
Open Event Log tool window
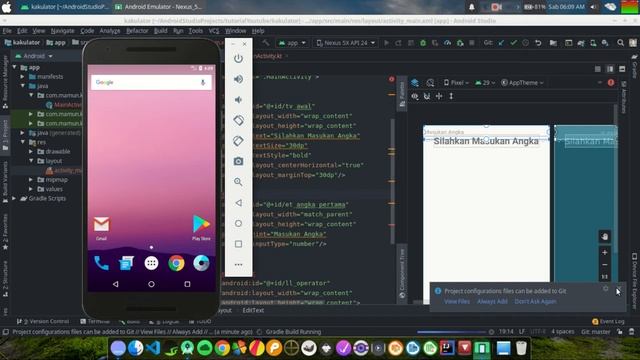pyautogui.click(x=608, y=322)
